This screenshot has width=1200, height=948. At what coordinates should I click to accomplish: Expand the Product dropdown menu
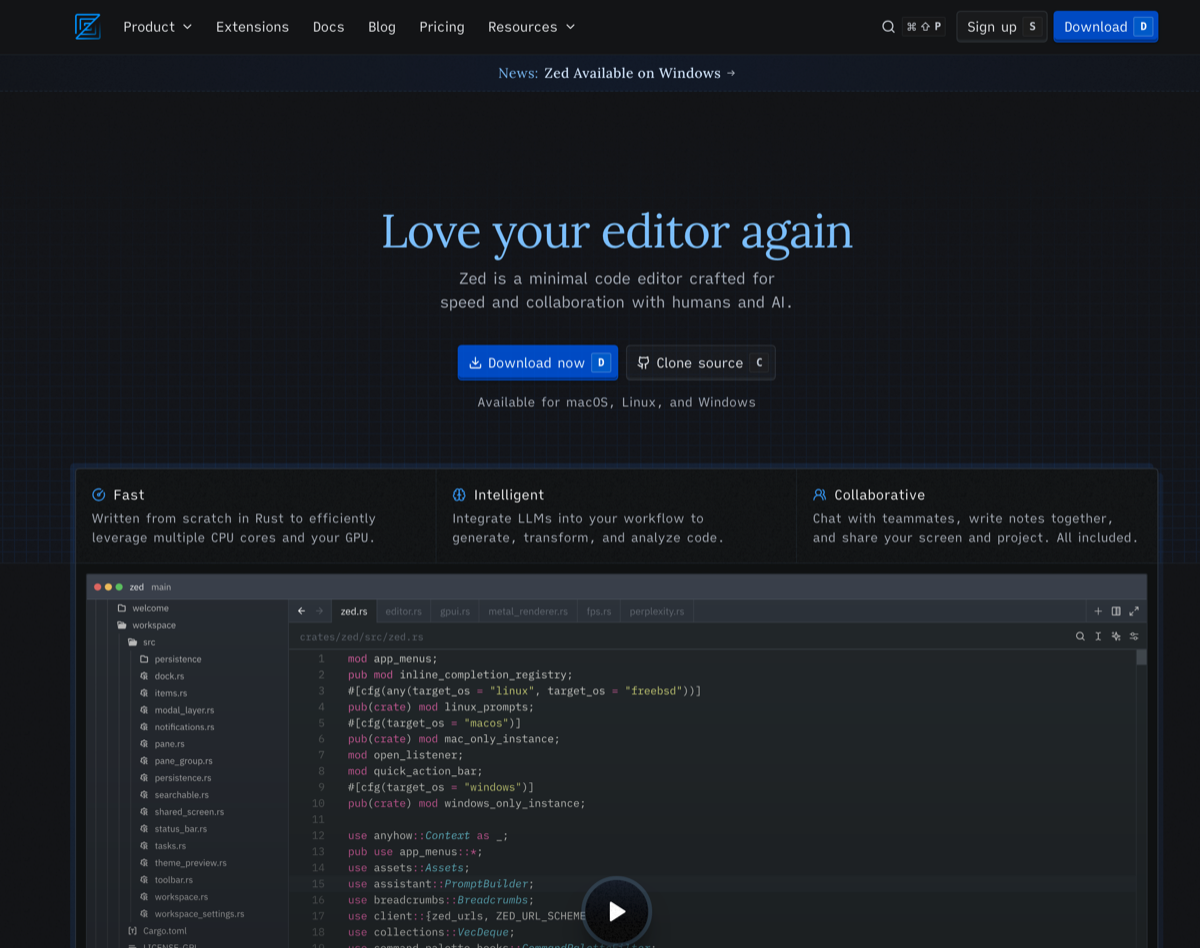pyautogui.click(x=157, y=27)
